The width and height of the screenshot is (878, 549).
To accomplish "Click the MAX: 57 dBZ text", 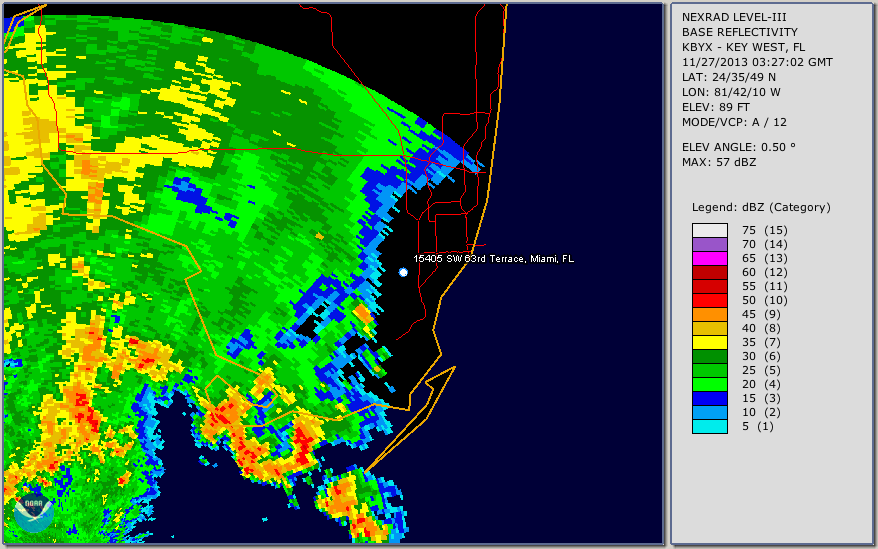I will pos(719,162).
